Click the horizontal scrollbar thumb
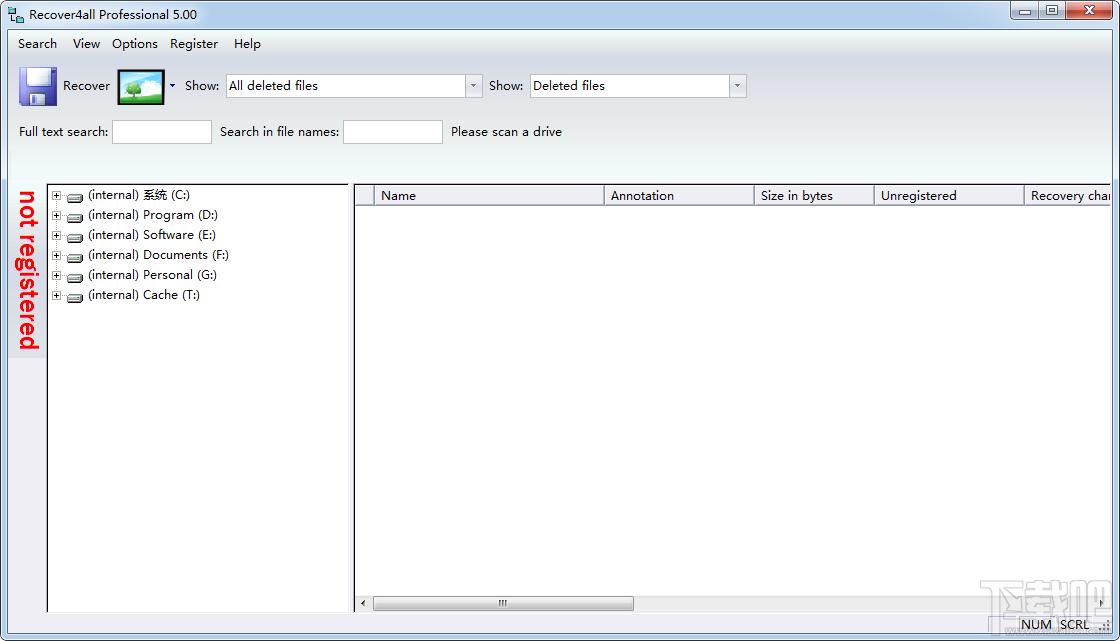Screen dimensions: 1120x641 click(x=503, y=603)
